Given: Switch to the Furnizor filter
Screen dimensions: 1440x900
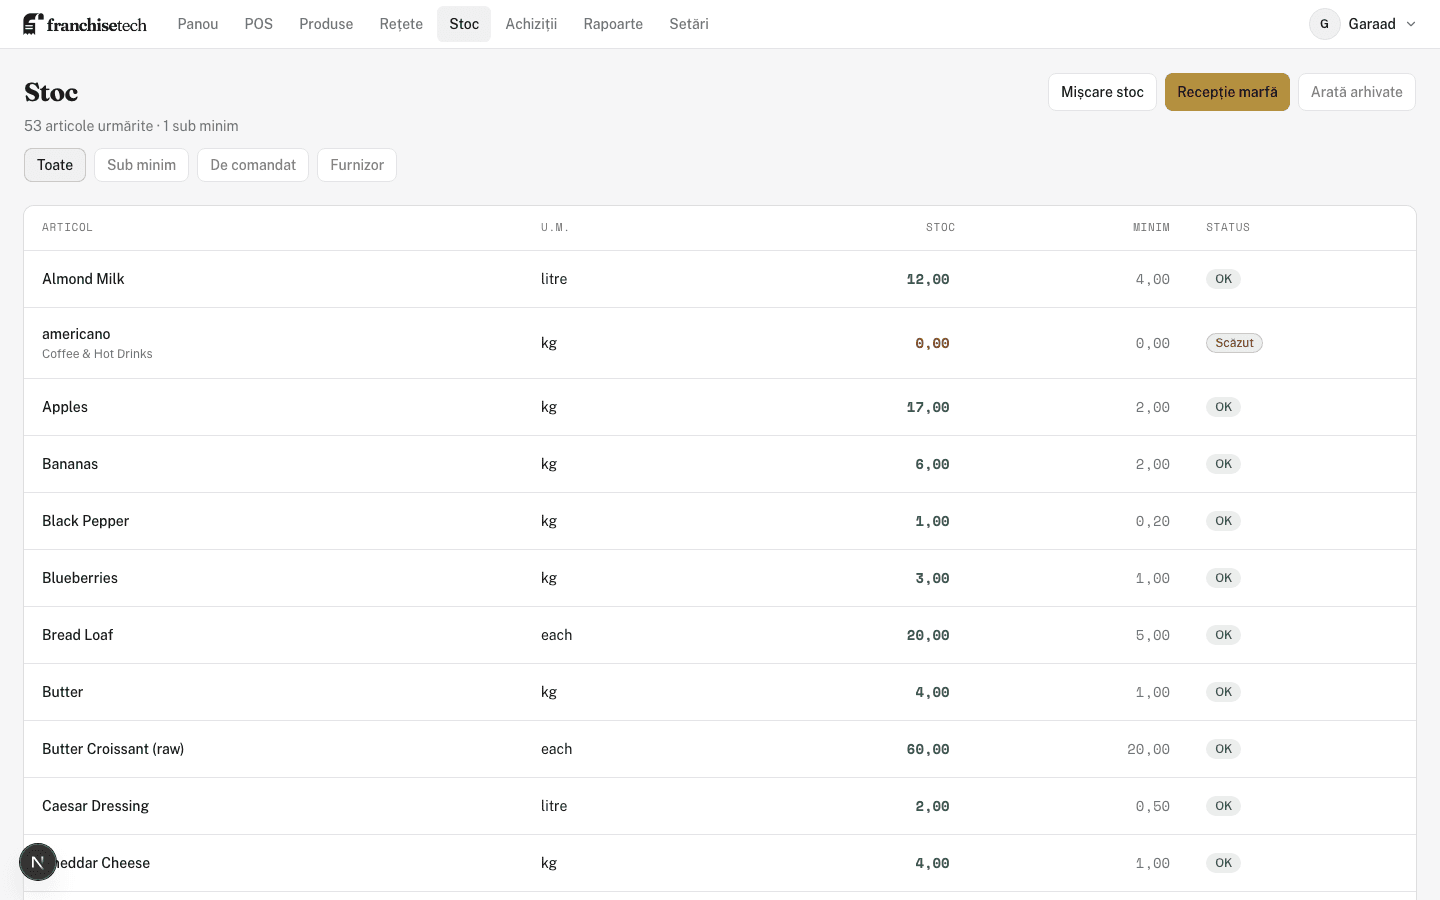Looking at the screenshot, I should (x=357, y=165).
